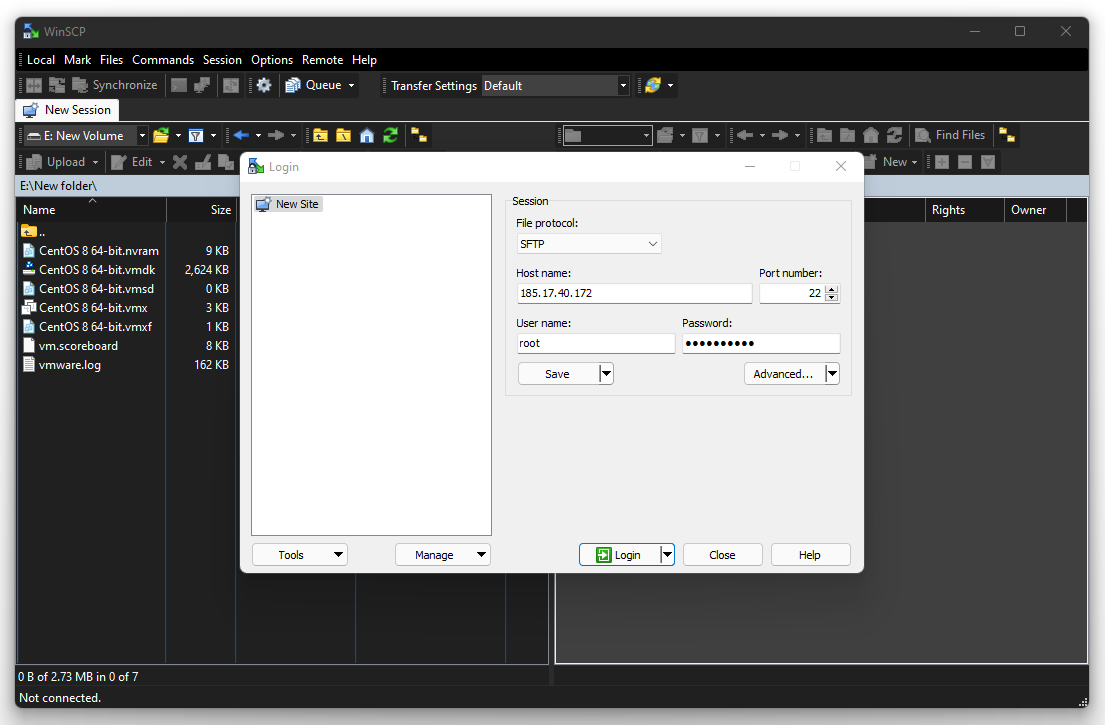The height and width of the screenshot is (725, 1105).
Task: Click the User name input field
Action: 596,343
